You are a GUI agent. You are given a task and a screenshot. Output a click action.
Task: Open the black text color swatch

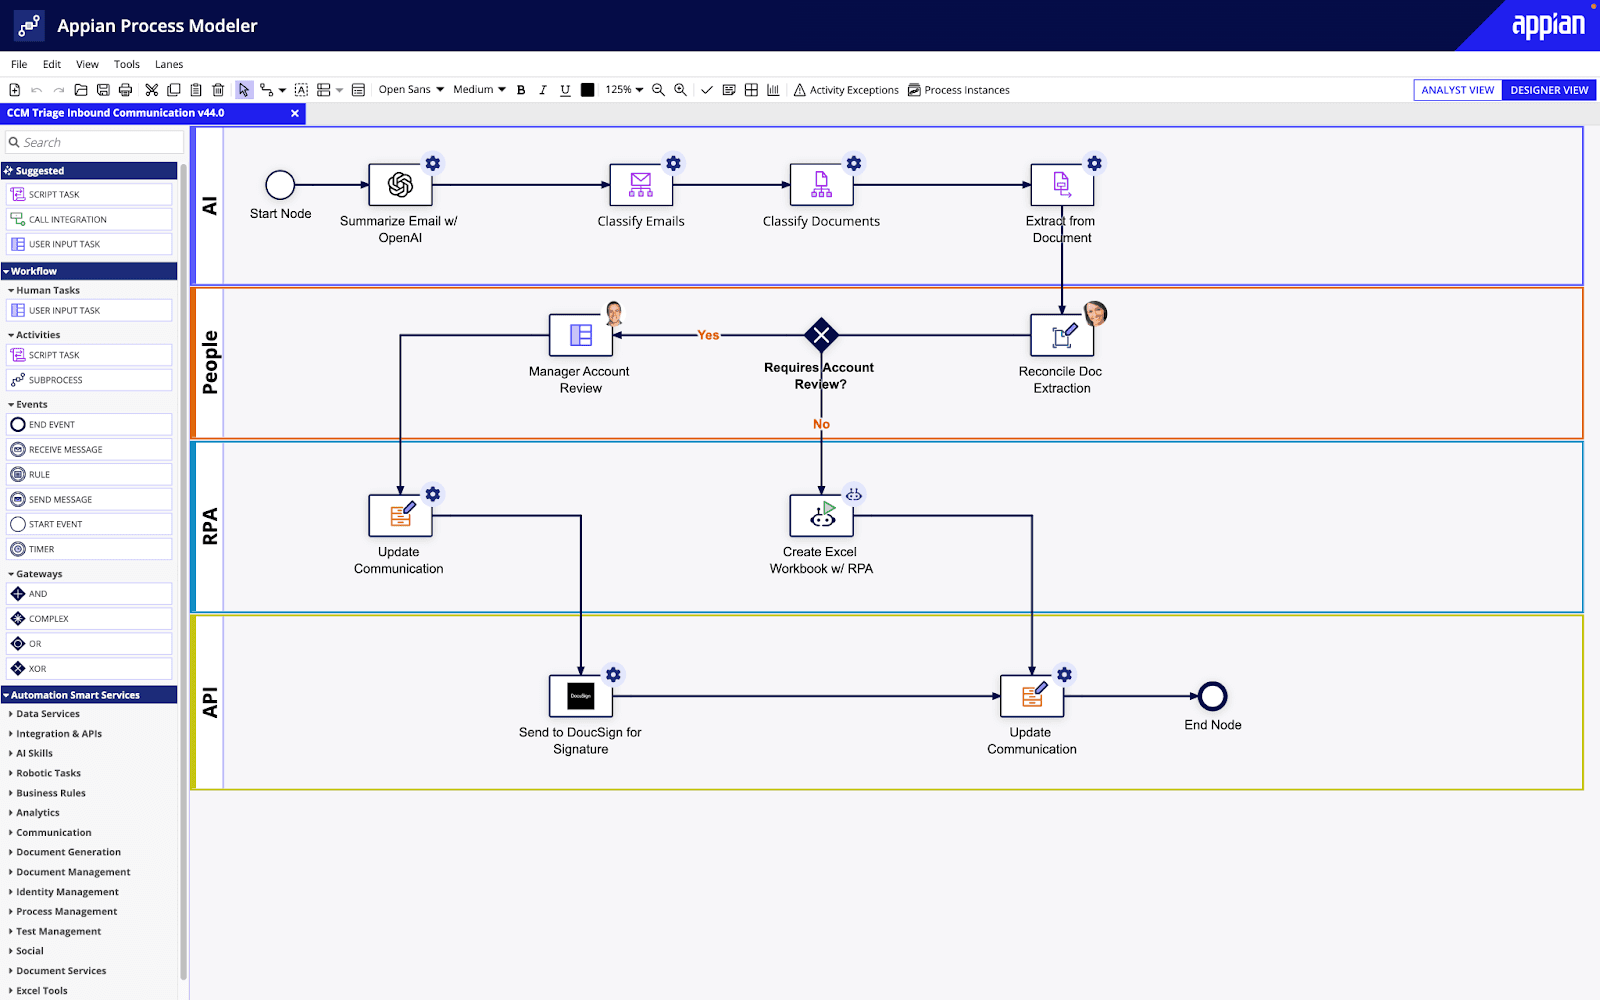tap(587, 90)
